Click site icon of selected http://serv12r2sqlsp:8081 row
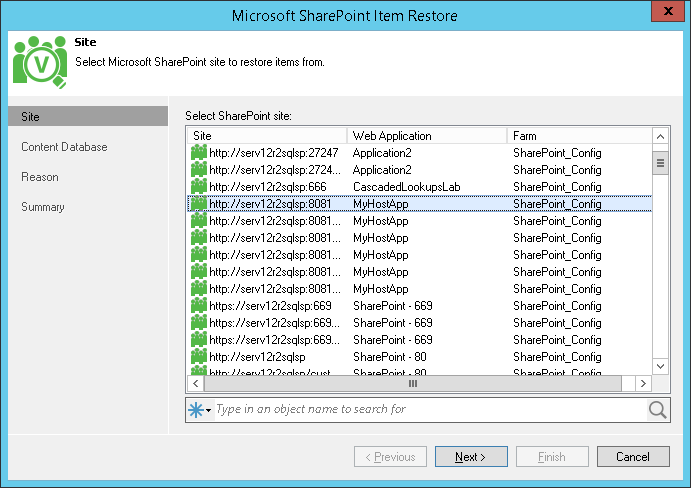 click(199, 204)
